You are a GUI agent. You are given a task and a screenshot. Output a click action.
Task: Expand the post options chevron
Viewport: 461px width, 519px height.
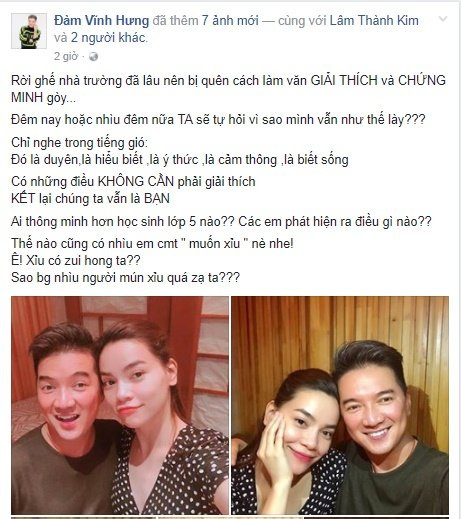pyautogui.click(x=443, y=19)
